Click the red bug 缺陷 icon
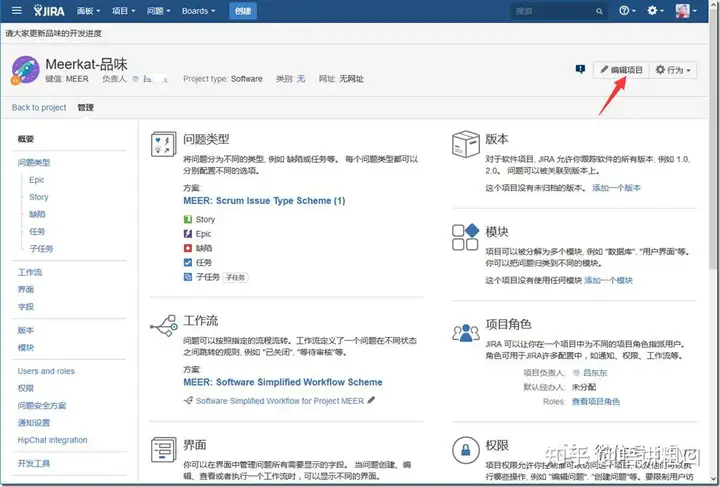This screenshot has width=720, height=487. 187,248
